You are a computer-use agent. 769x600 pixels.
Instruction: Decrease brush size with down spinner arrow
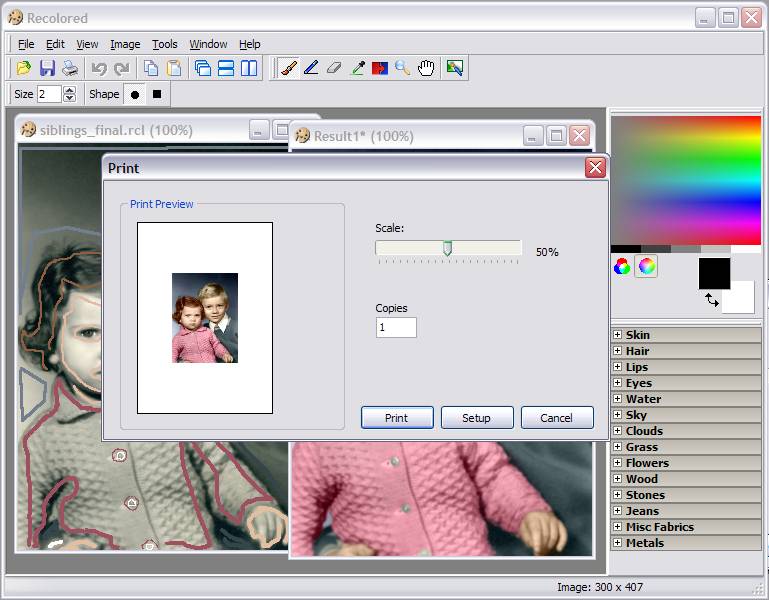click(x=70, y=98)
